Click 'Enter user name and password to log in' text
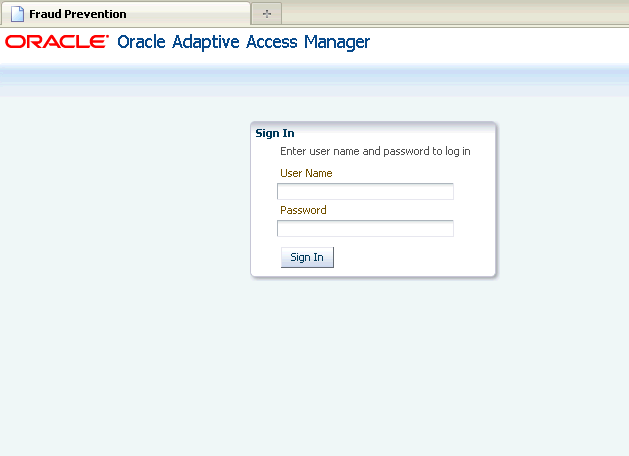 click(375, 151)
